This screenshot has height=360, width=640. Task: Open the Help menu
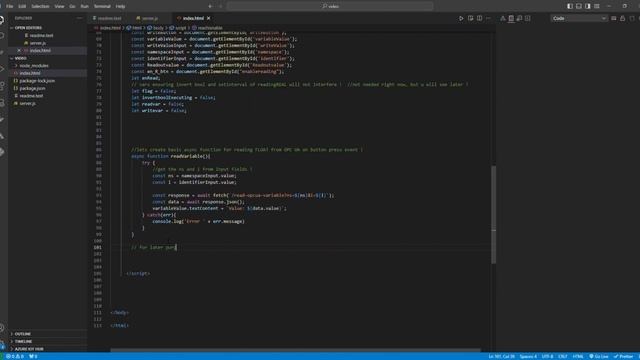(120, 6)
